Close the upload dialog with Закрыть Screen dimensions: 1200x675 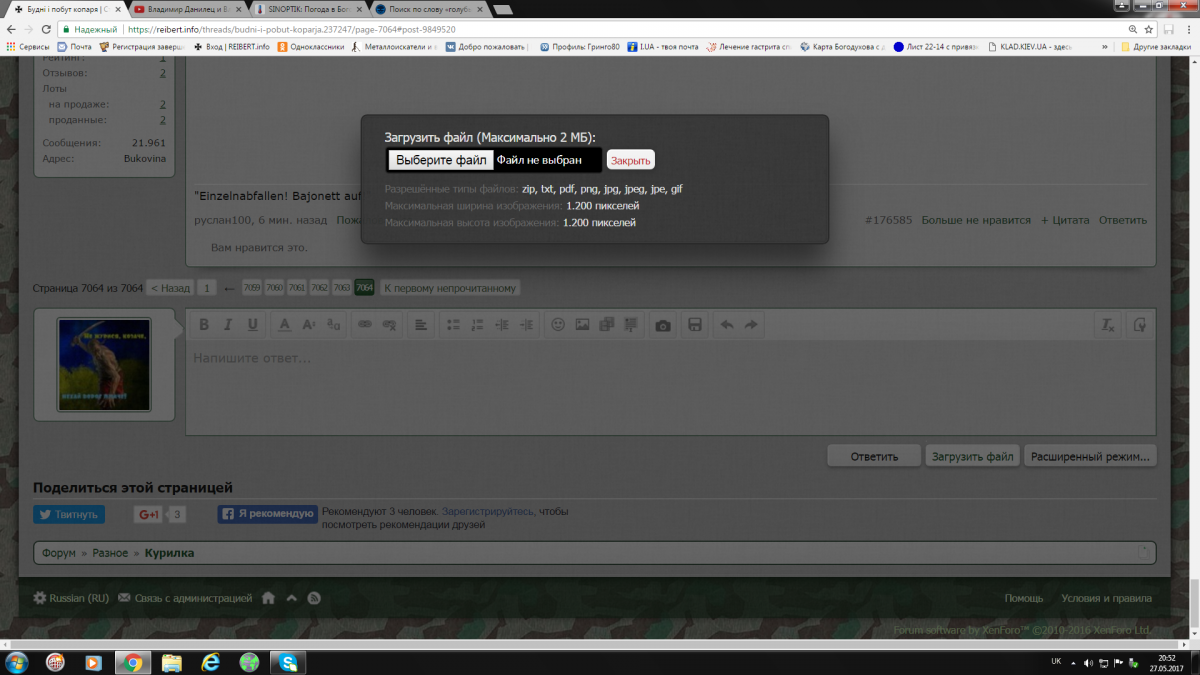630,160
